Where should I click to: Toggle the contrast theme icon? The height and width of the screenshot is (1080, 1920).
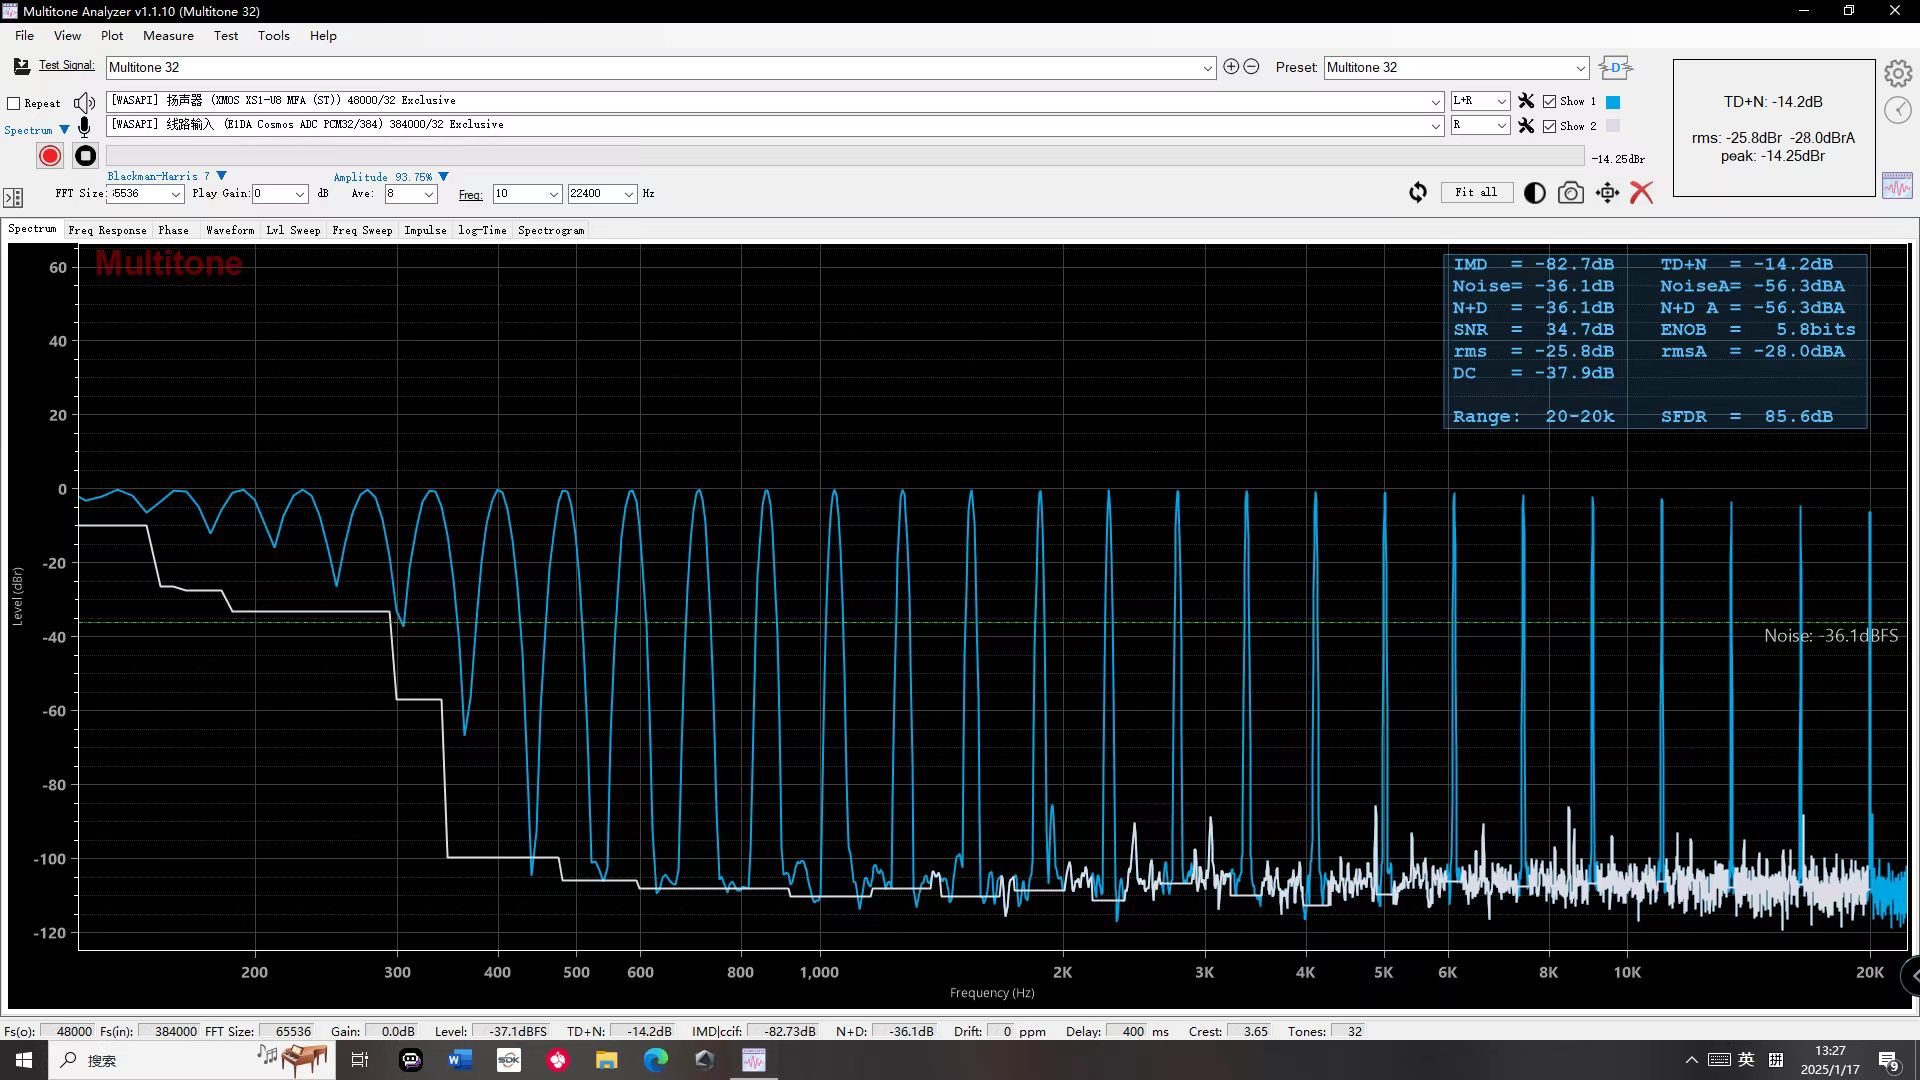(1534, 193)
